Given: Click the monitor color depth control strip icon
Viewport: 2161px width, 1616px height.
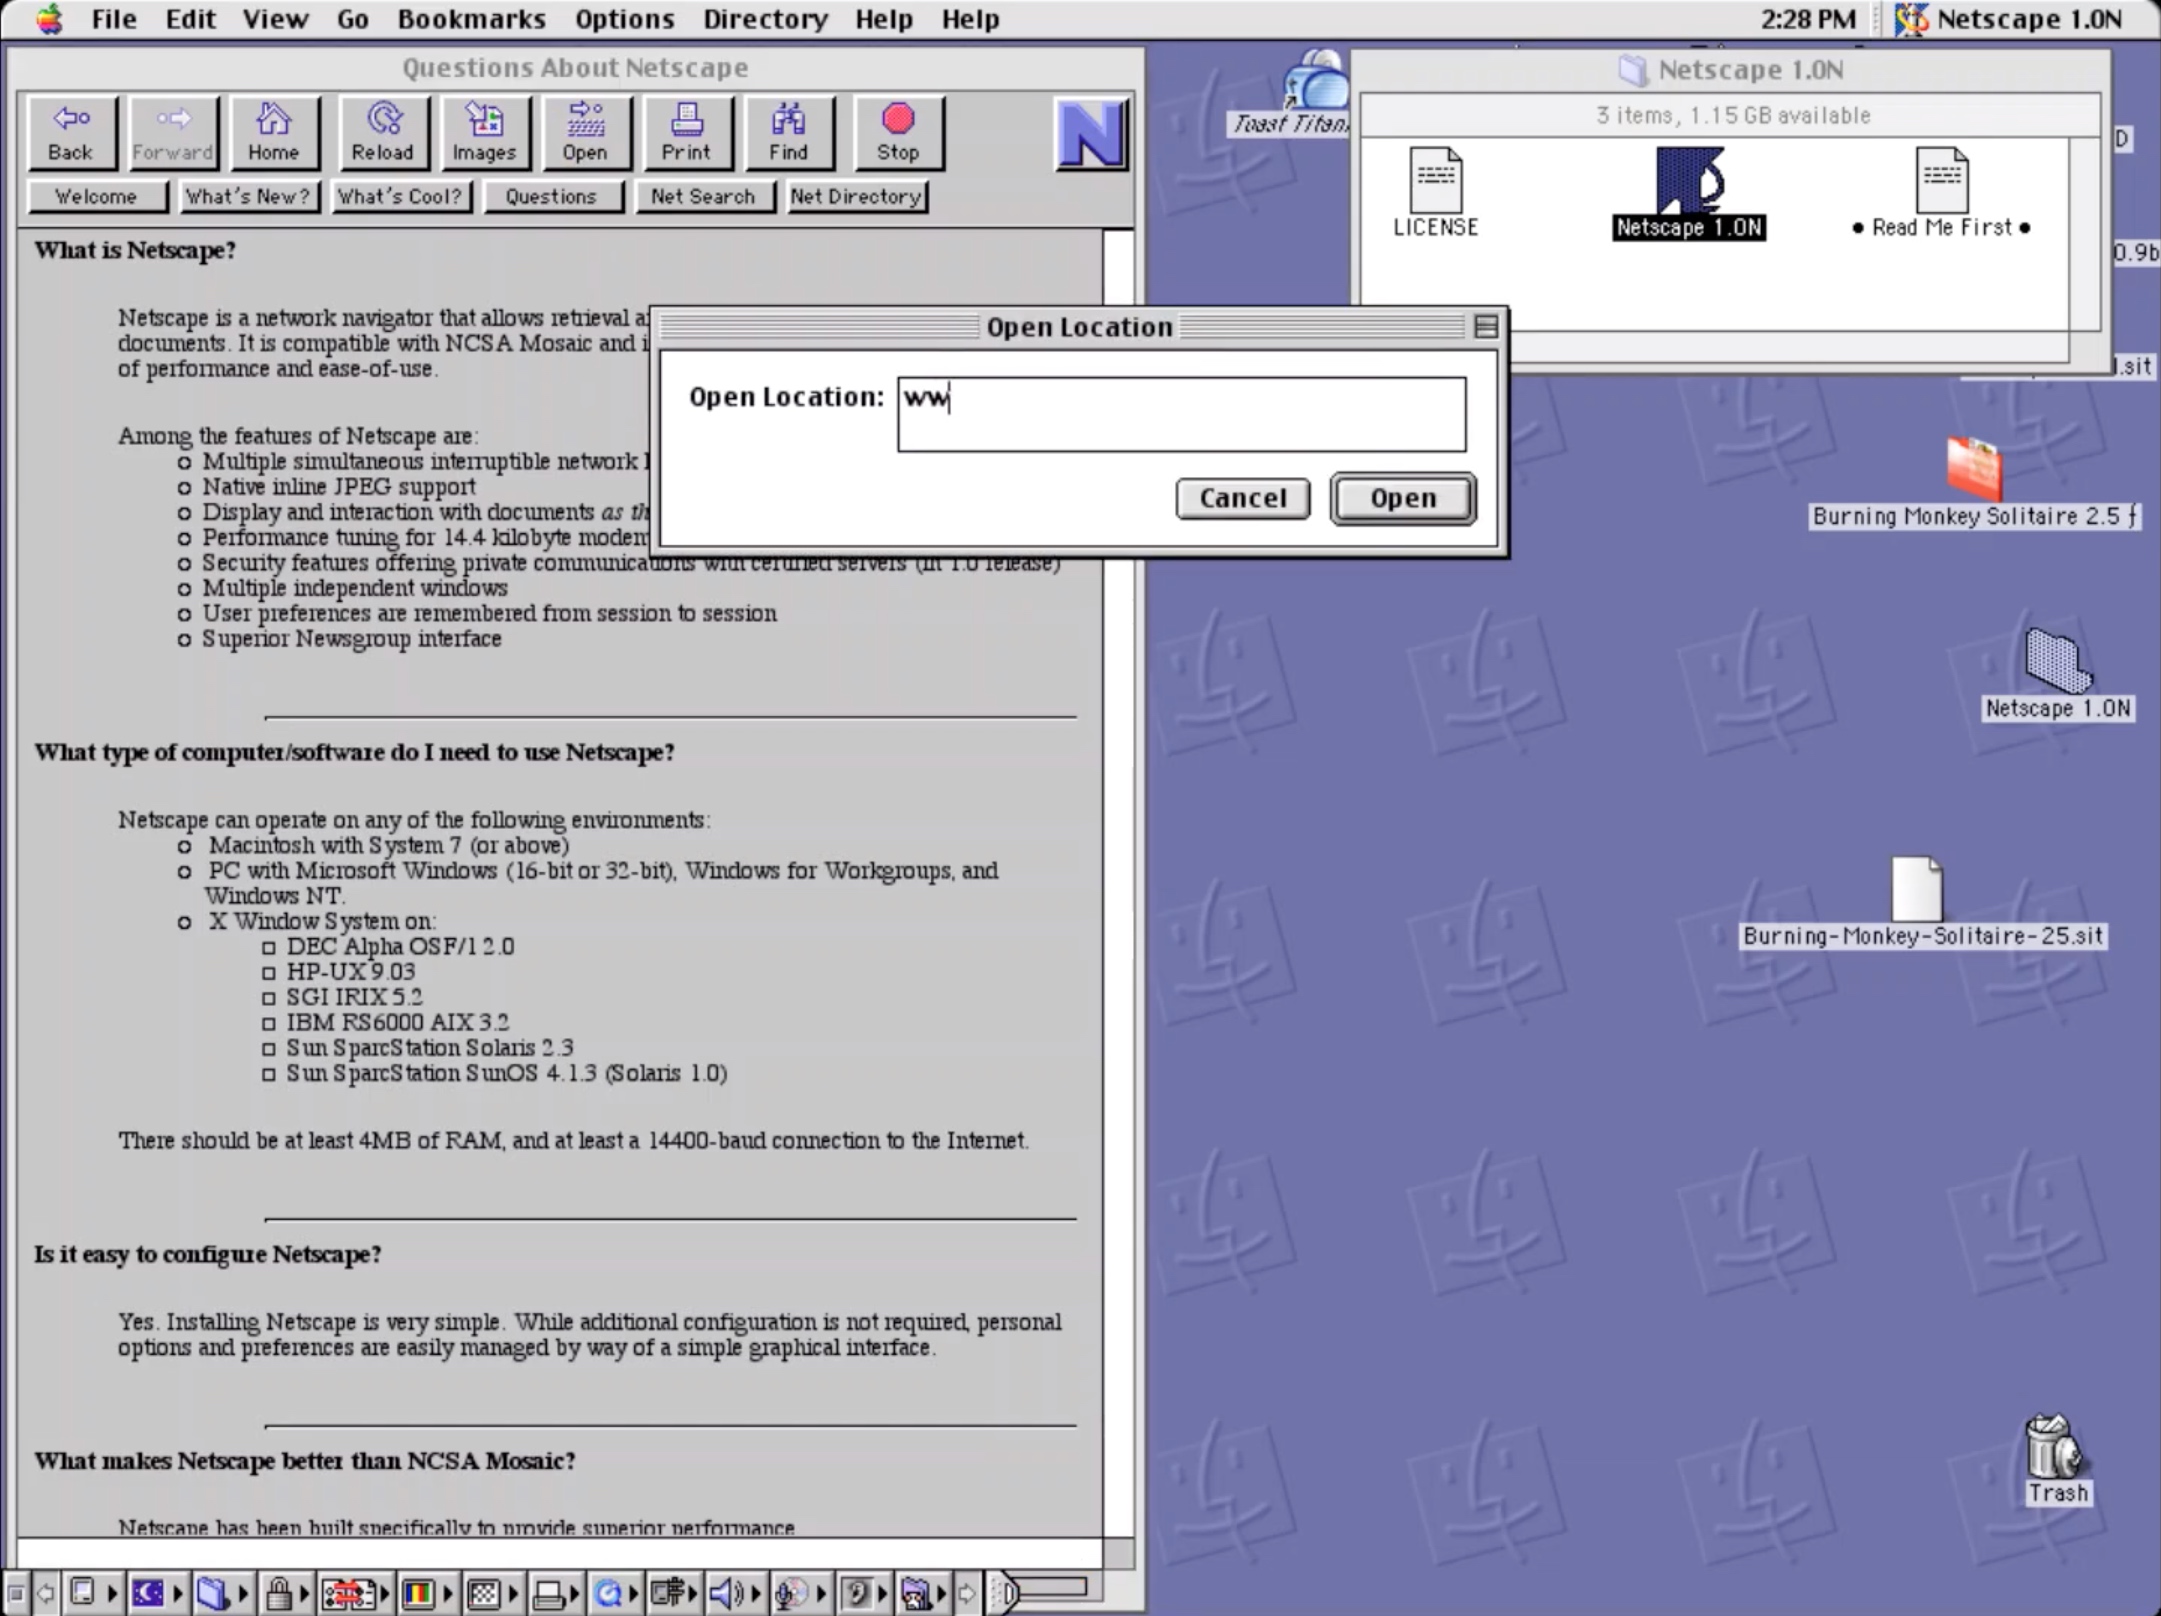Looking at the screenshot, I should tap(418, 1593).
